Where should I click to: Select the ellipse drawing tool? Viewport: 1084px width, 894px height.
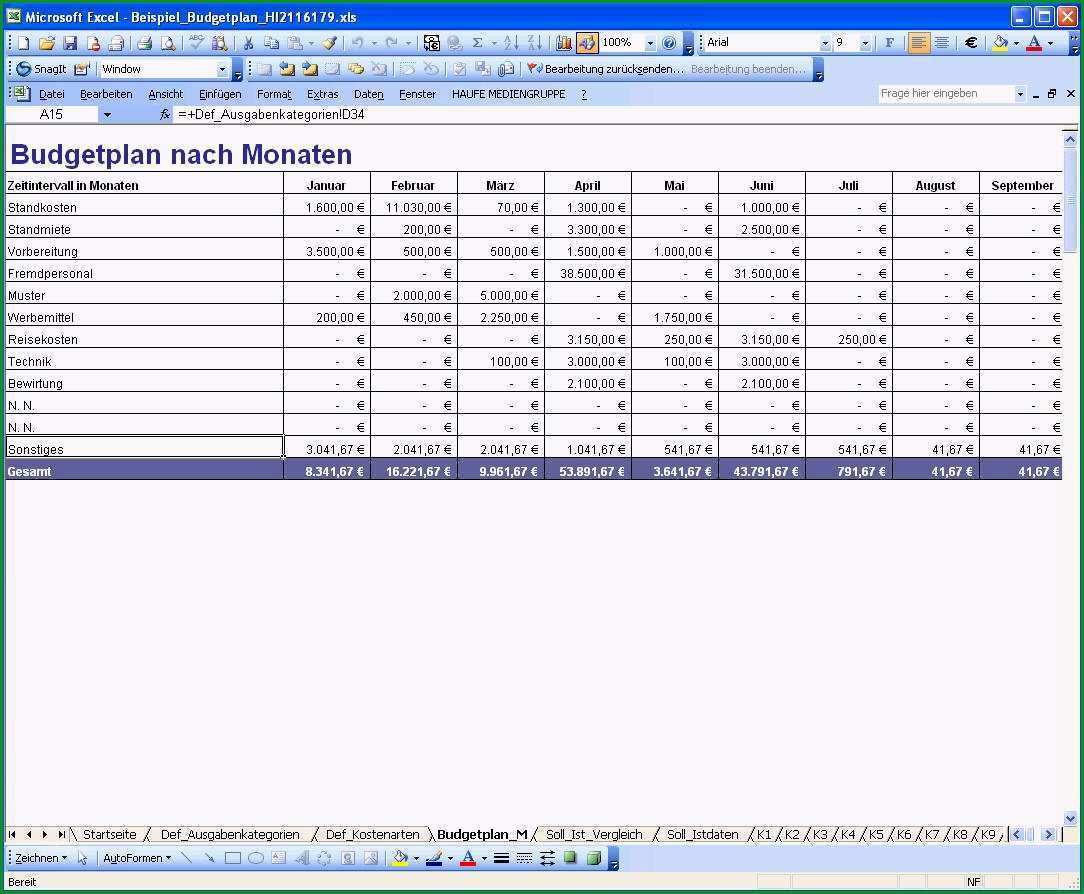[x=256, y=858]
